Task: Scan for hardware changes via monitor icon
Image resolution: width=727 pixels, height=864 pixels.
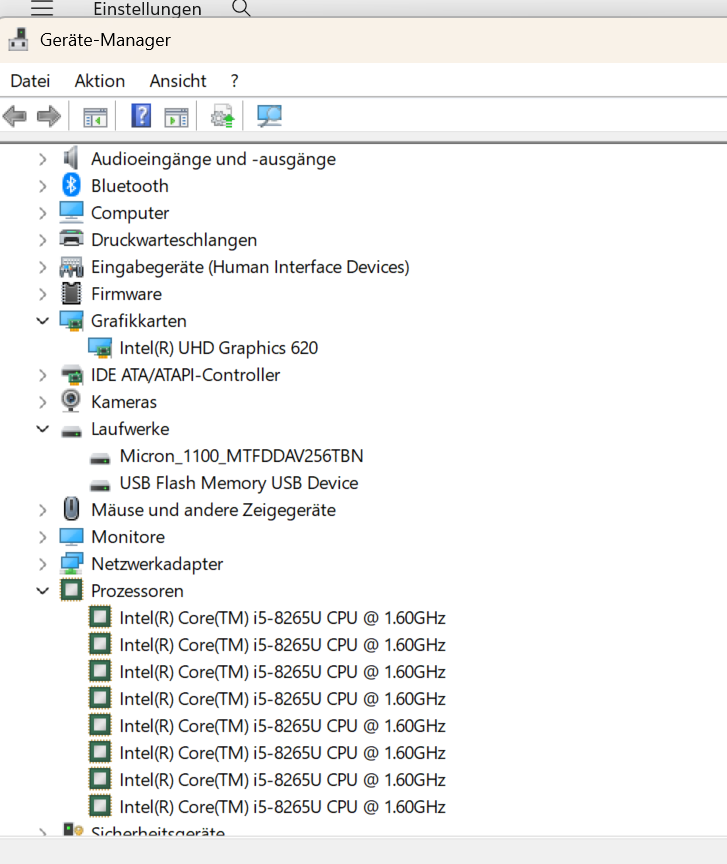Action: coord(270,116)
